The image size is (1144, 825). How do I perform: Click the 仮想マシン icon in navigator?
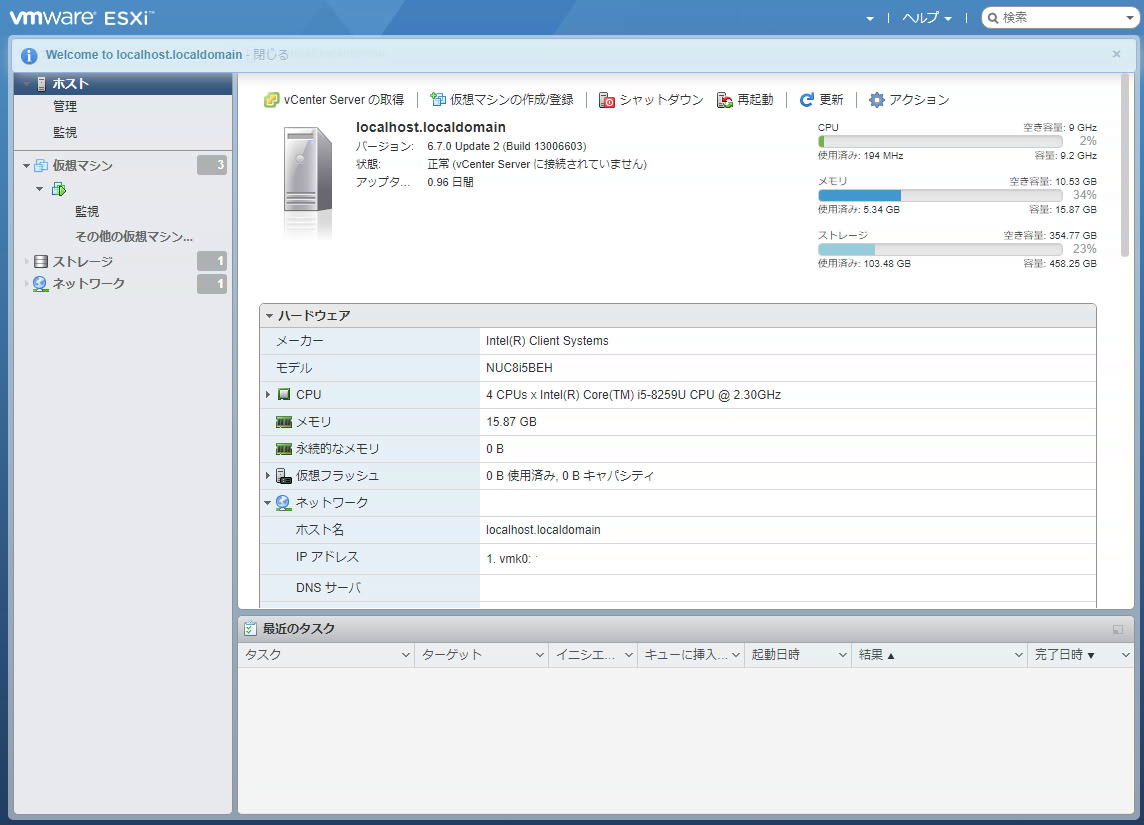(x=42, y=166)
